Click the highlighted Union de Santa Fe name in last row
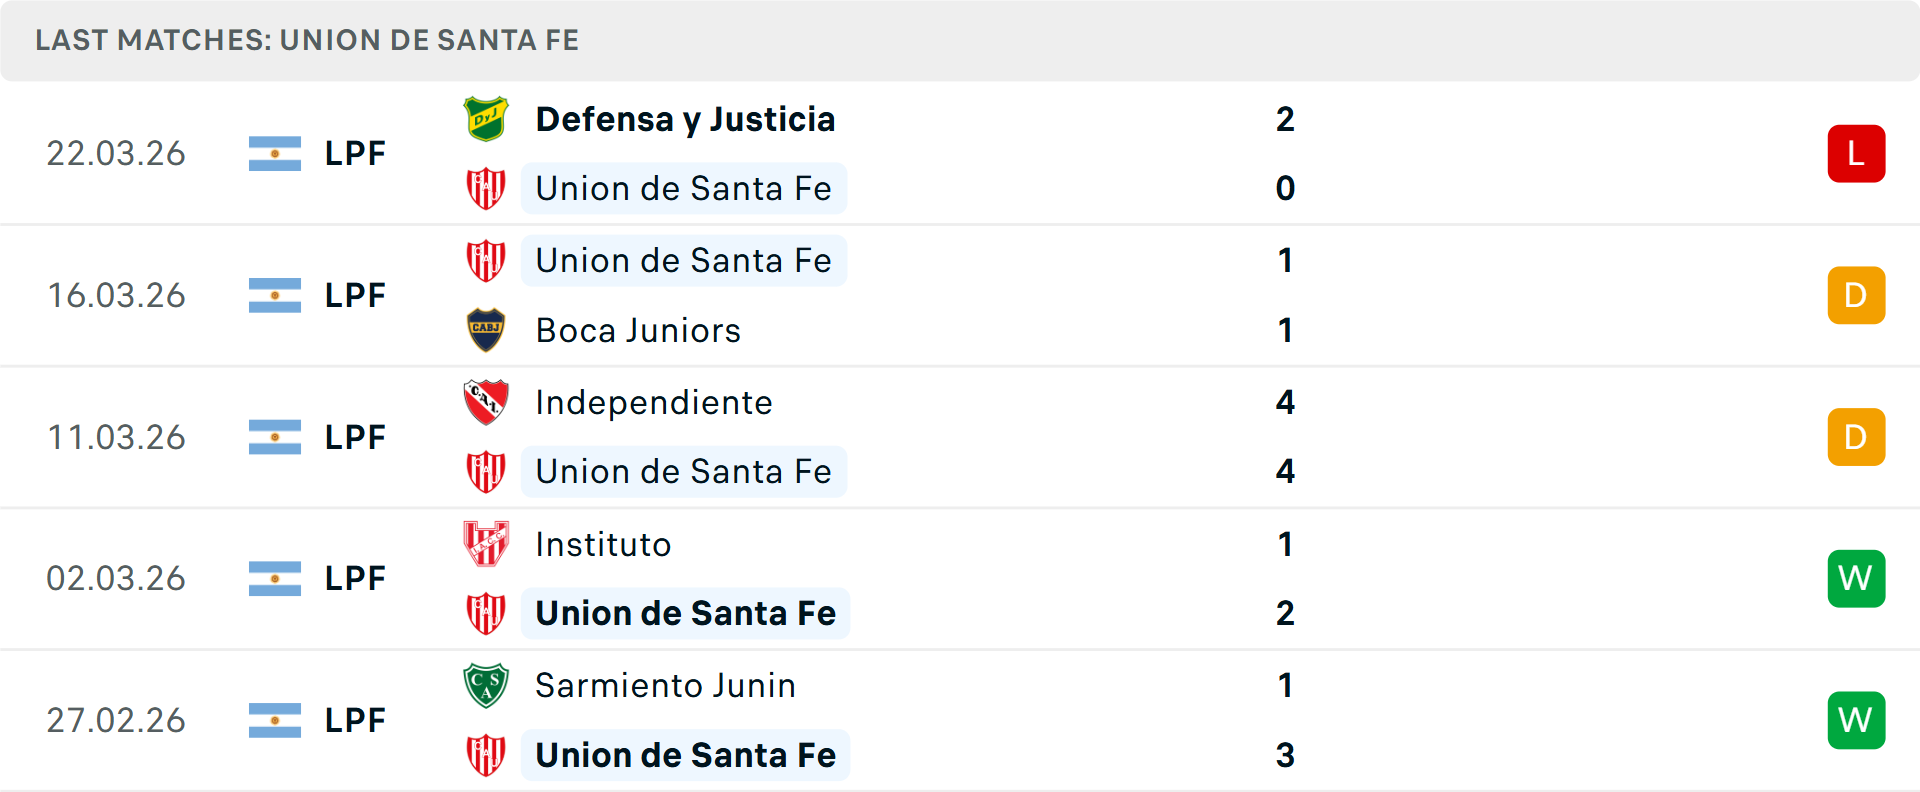Viewport: 1920px width, 792px height. (686, 755)
